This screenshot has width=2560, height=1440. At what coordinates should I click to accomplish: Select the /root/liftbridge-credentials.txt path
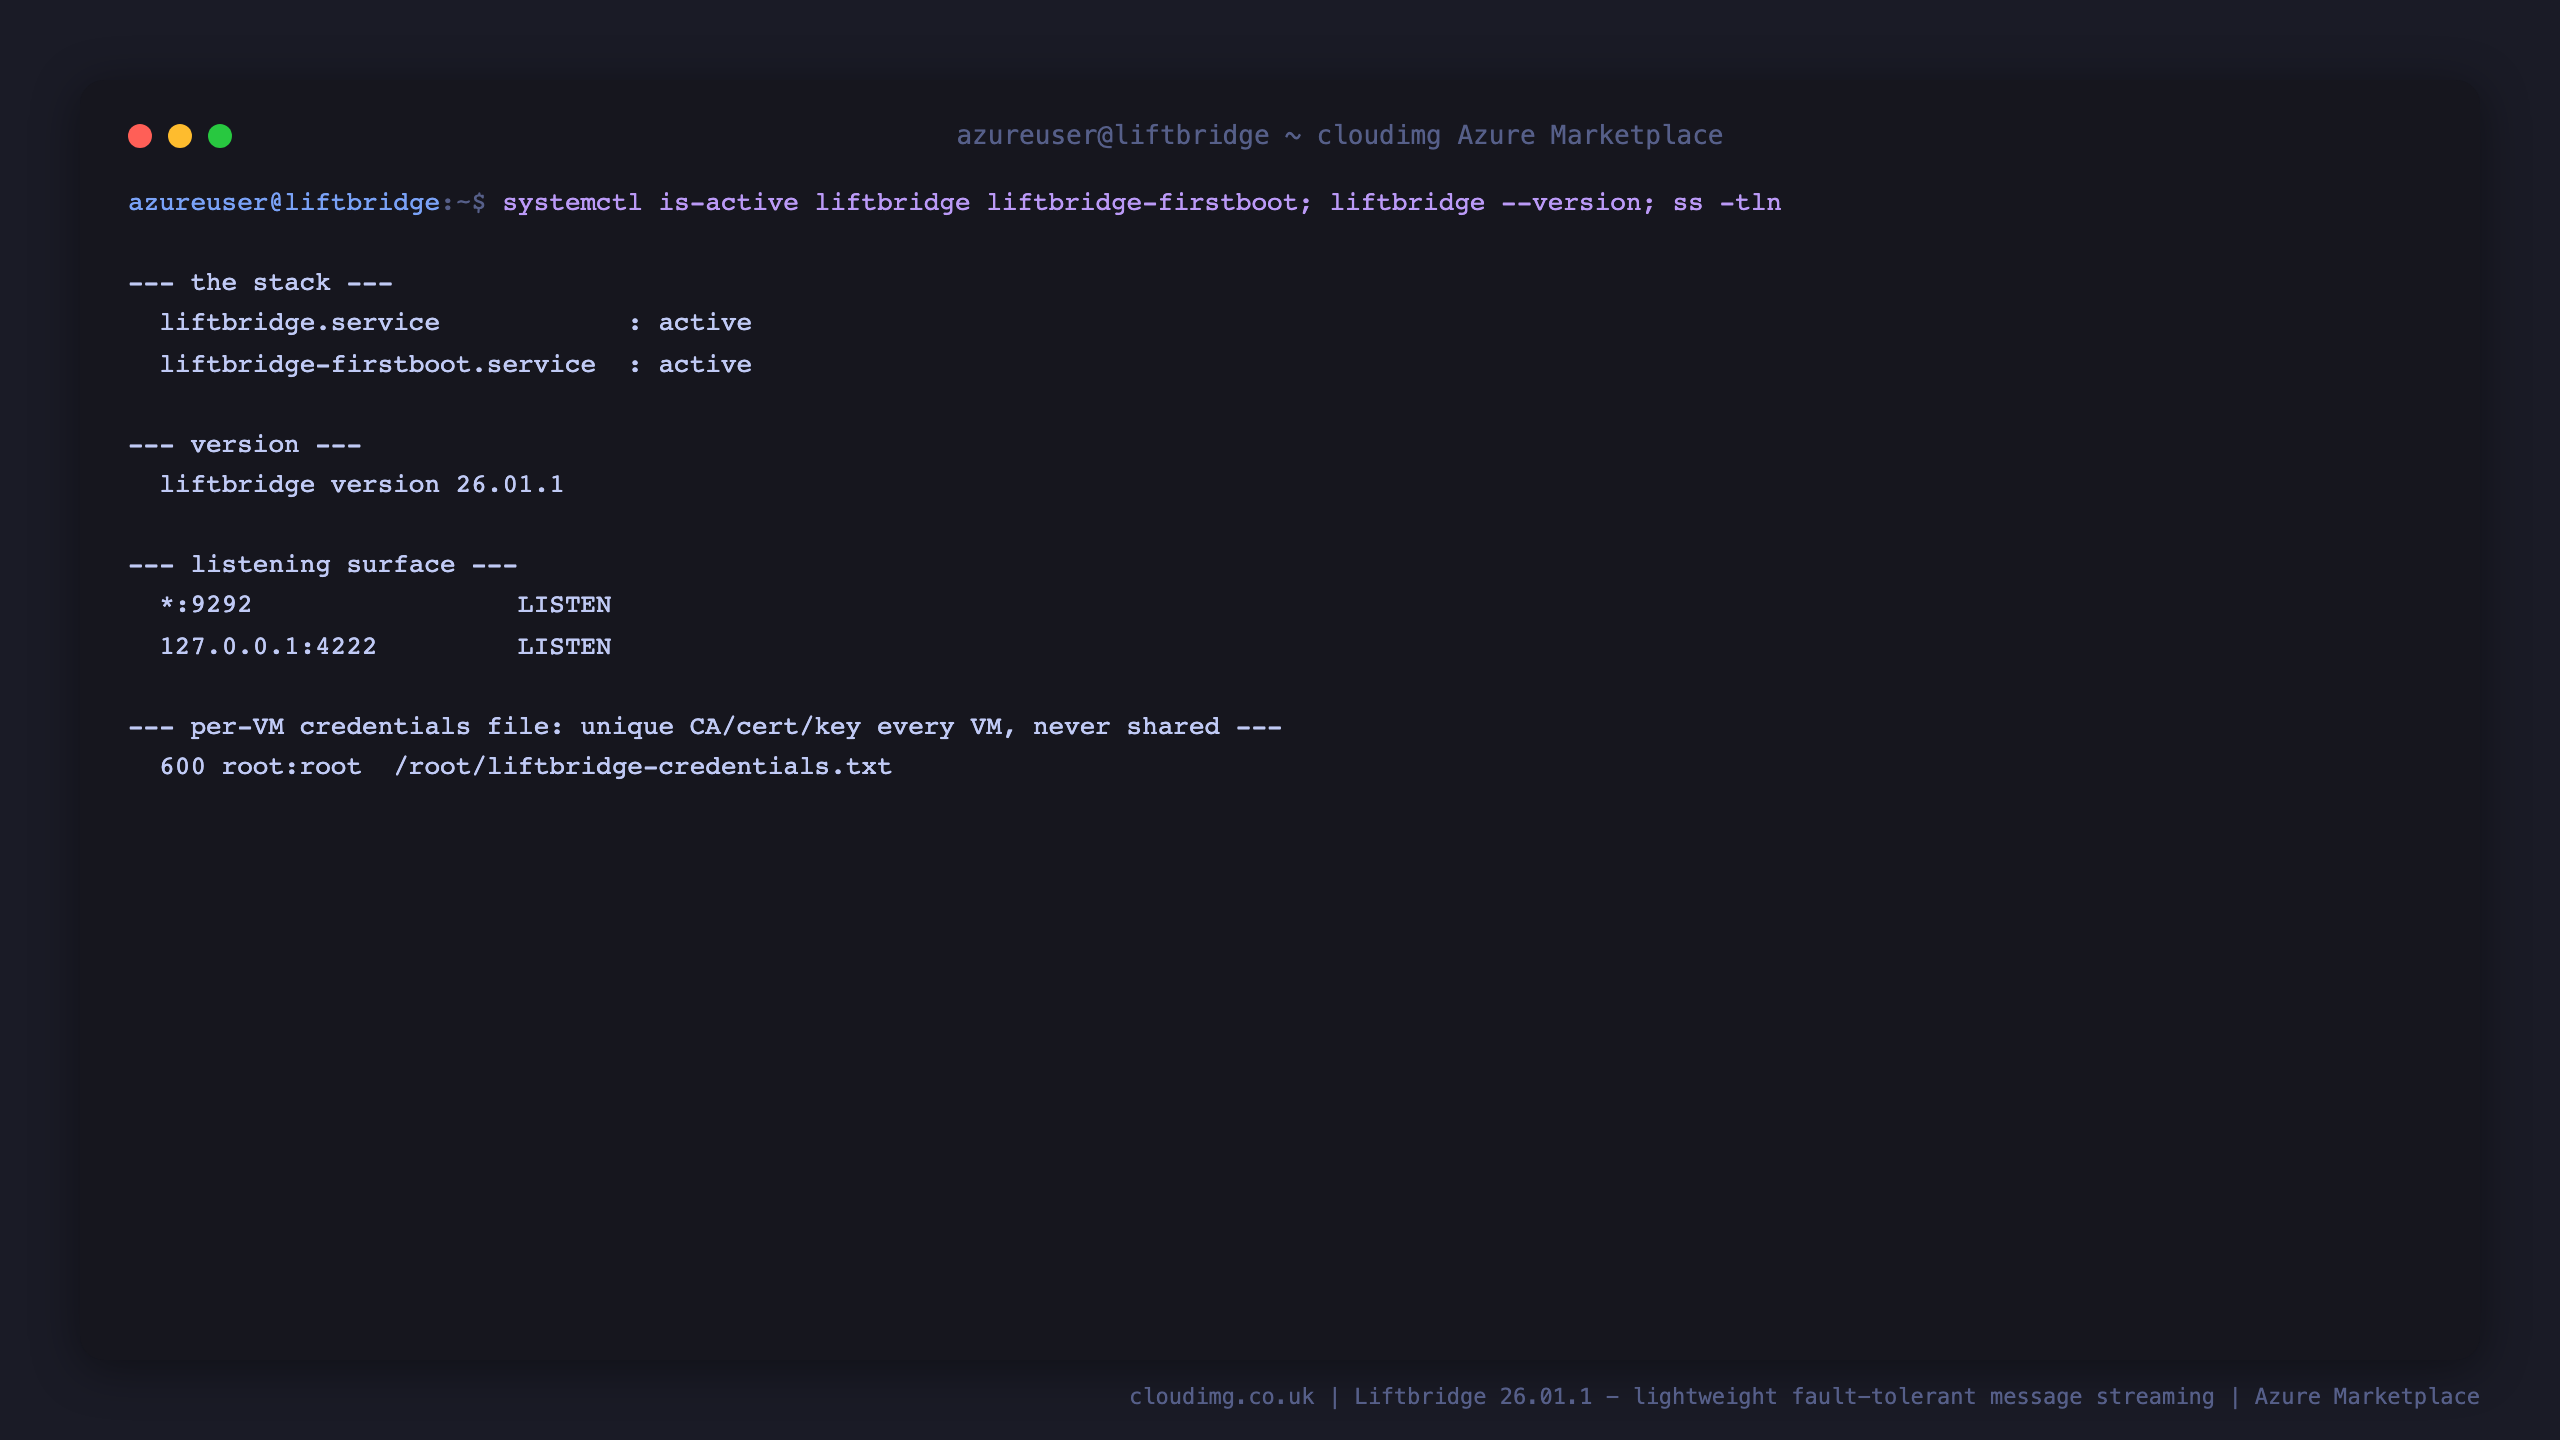tap(643, 767)
